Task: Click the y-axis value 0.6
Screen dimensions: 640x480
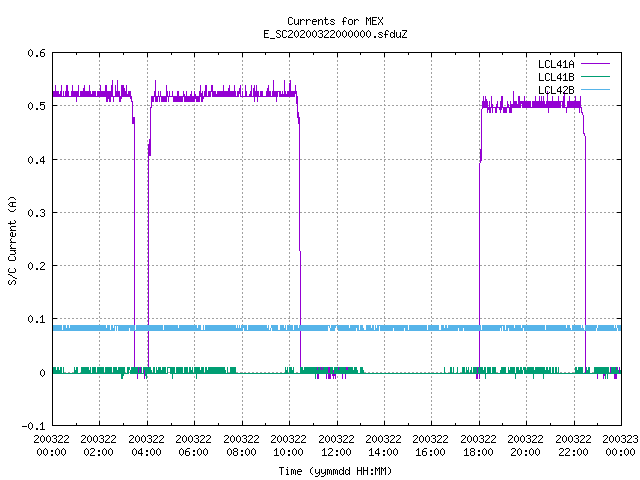Action: [x=36, y=53]
